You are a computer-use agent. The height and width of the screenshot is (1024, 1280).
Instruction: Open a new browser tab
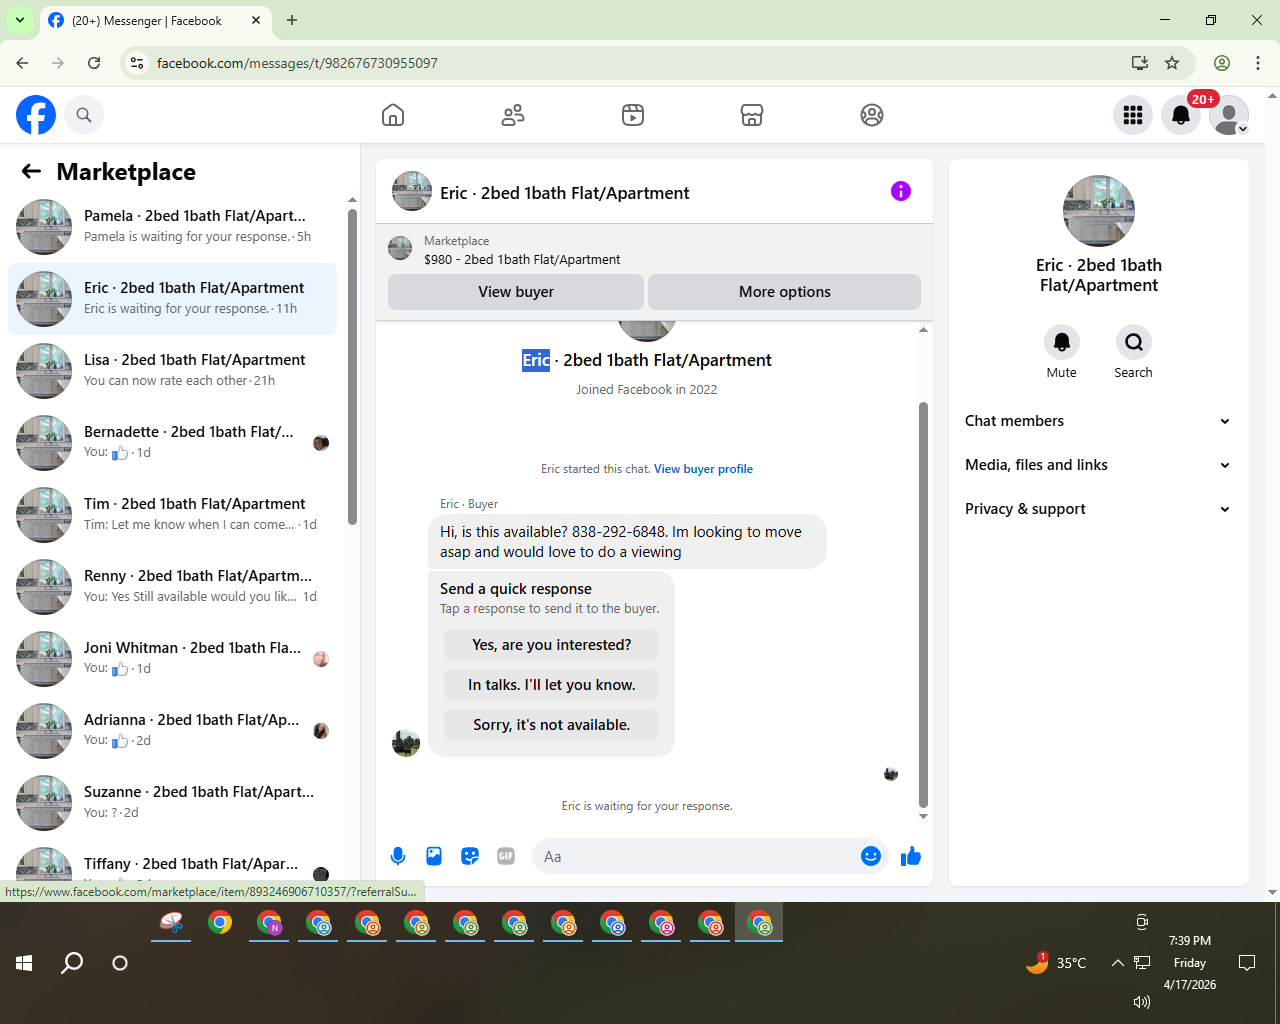pyautogui.click(x=292, y=20)
